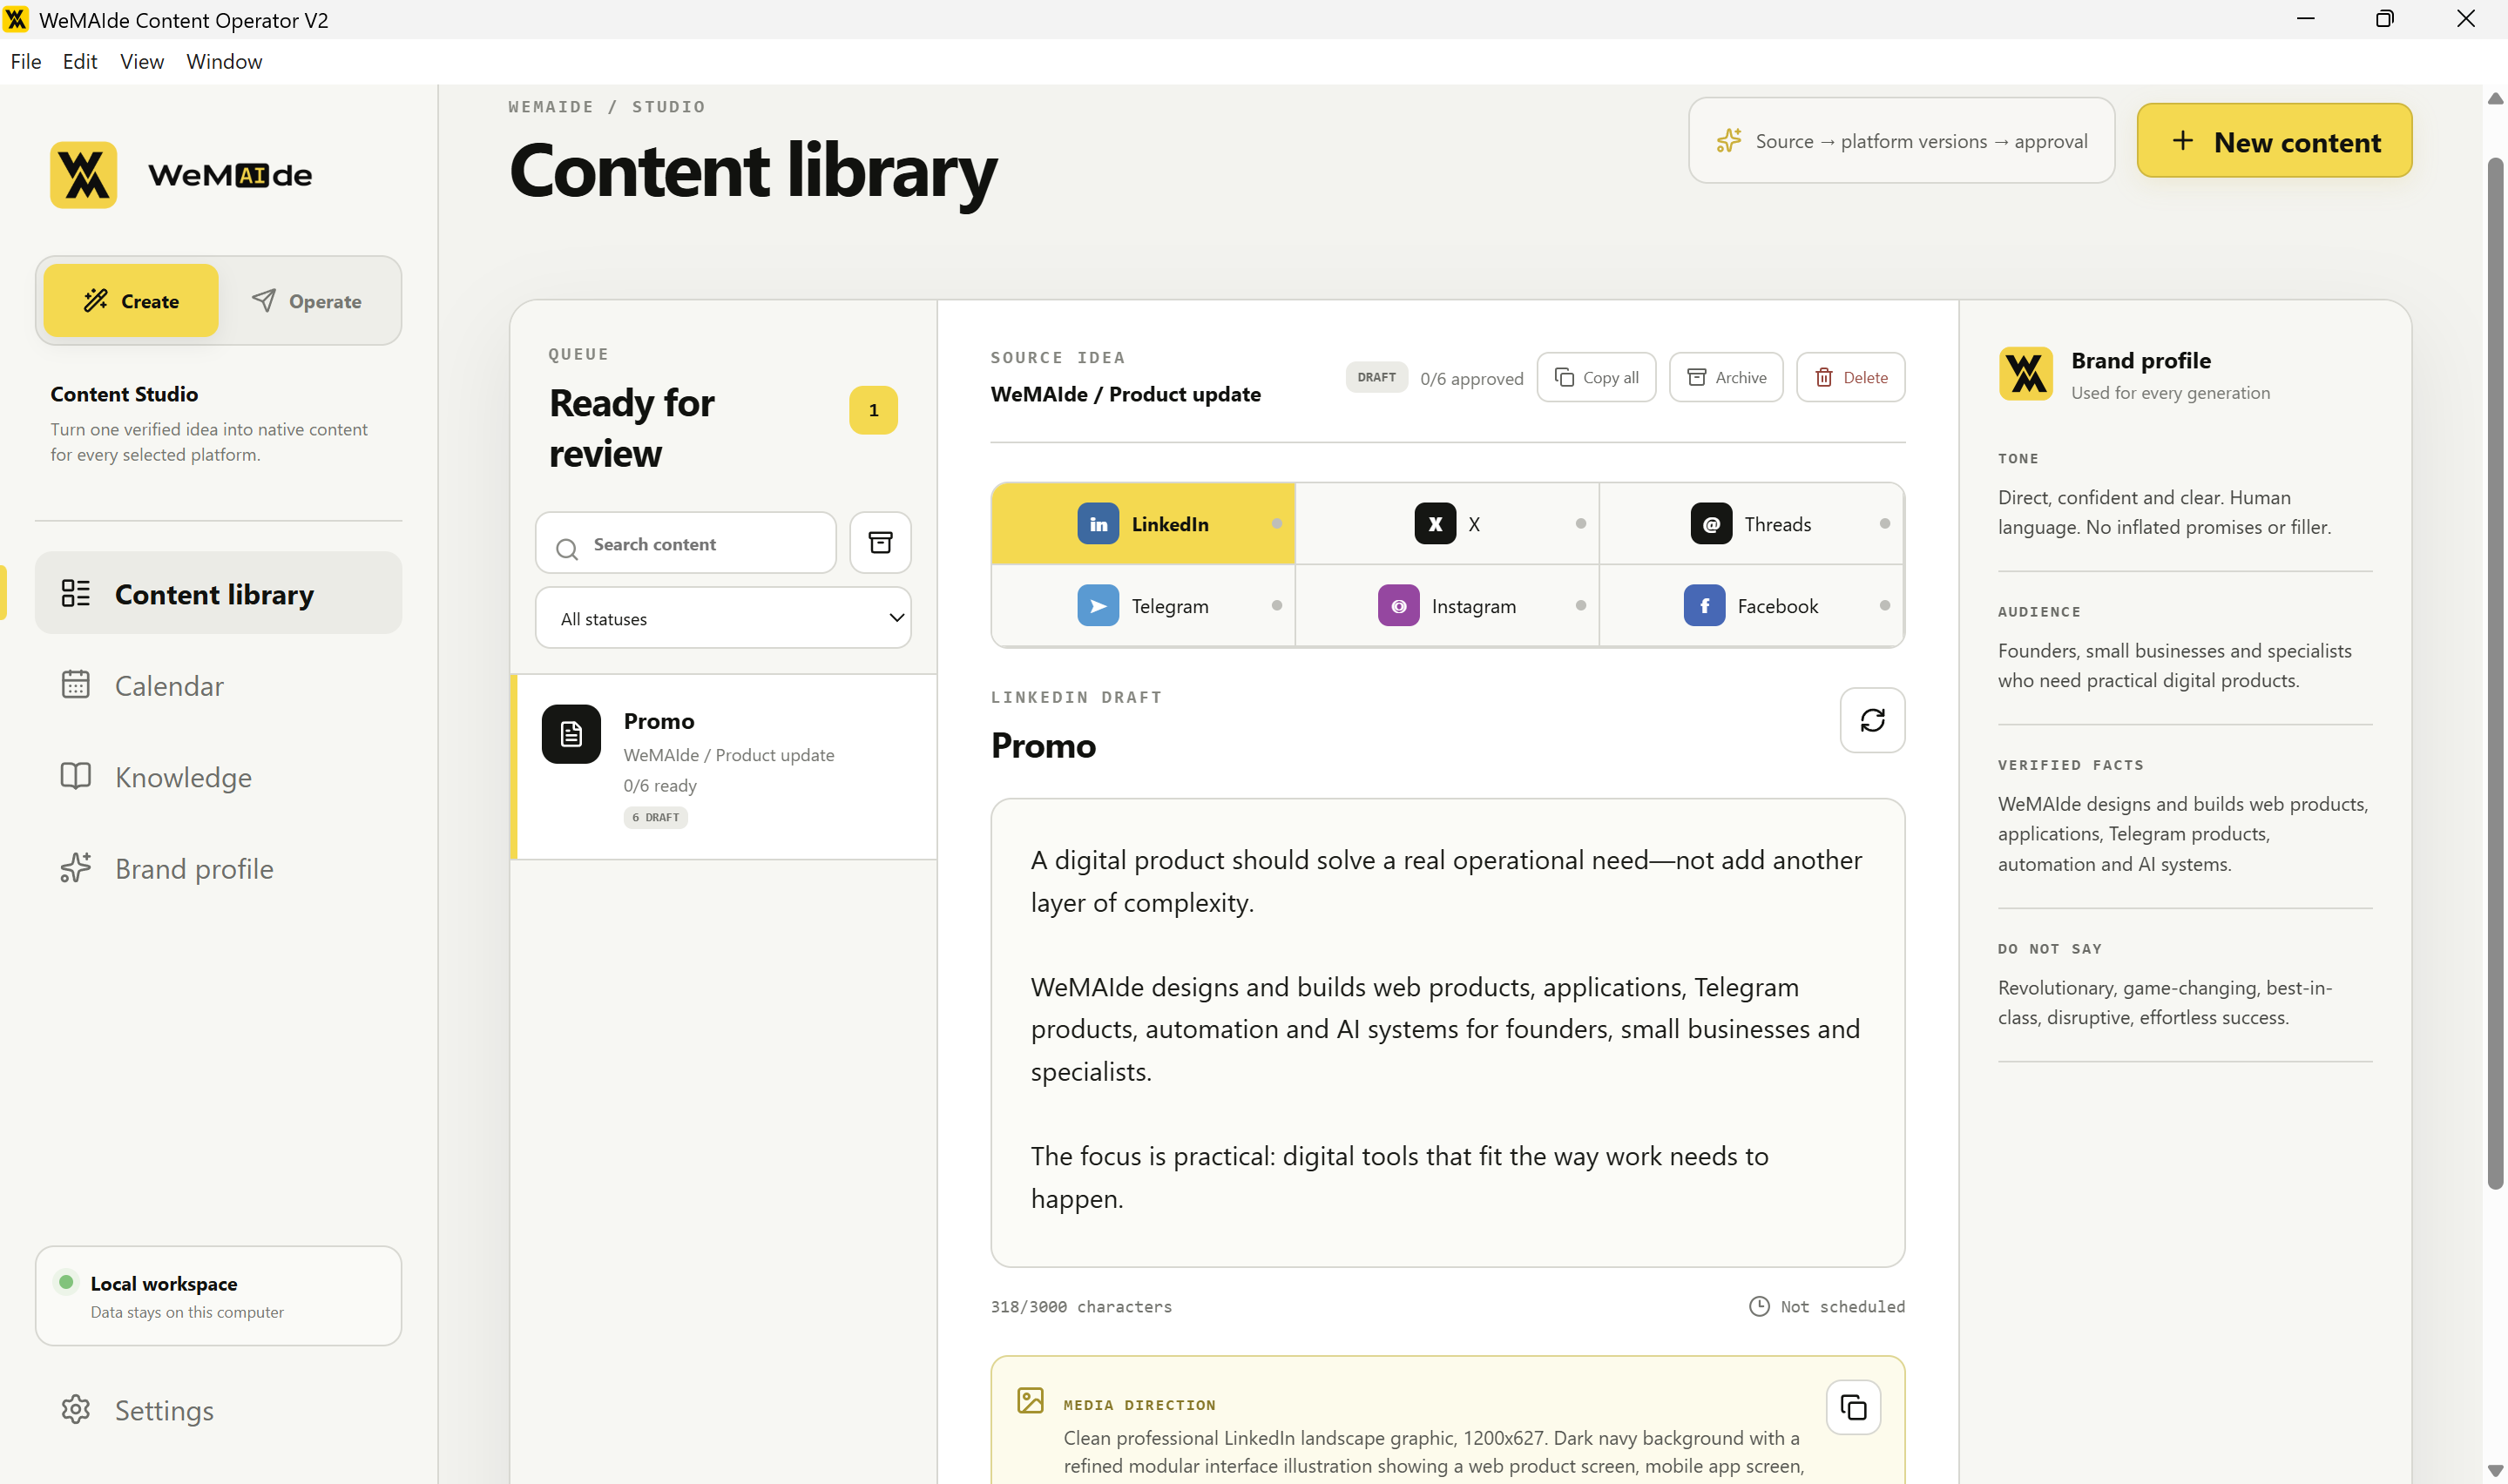Click the 0/6 approved text
The image size is (2508, 1484).
(x=1471, y=379)
